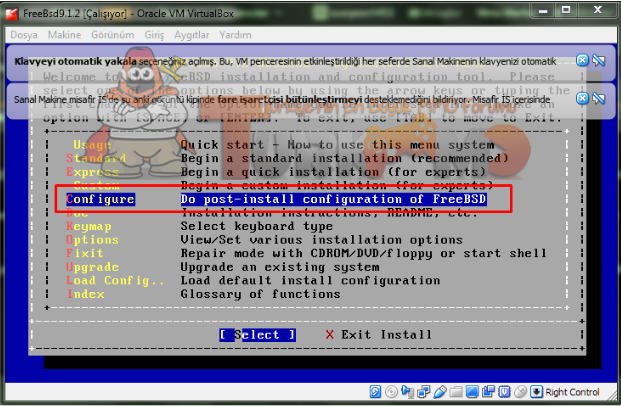
Task: Close the FreeBsd9.1.2 VirtualBox window
Action: tap(598, 11)
